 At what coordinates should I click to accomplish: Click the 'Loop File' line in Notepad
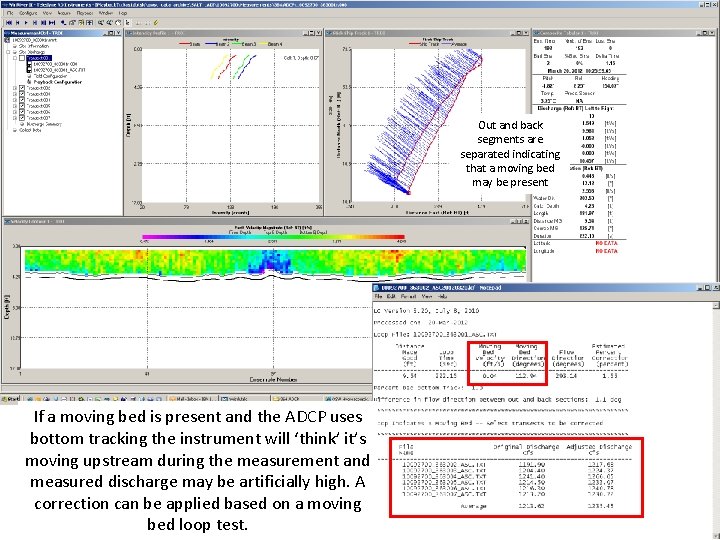(x=435, y=334)
